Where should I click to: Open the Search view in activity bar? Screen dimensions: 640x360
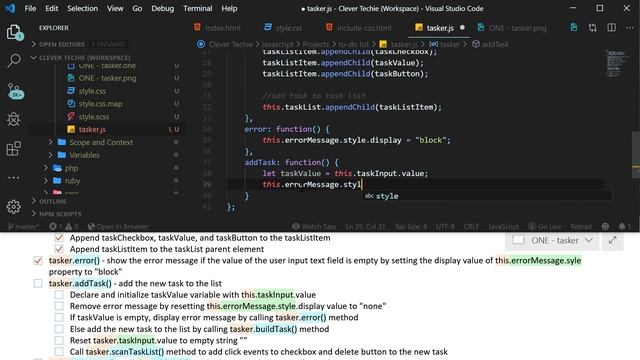14,61
